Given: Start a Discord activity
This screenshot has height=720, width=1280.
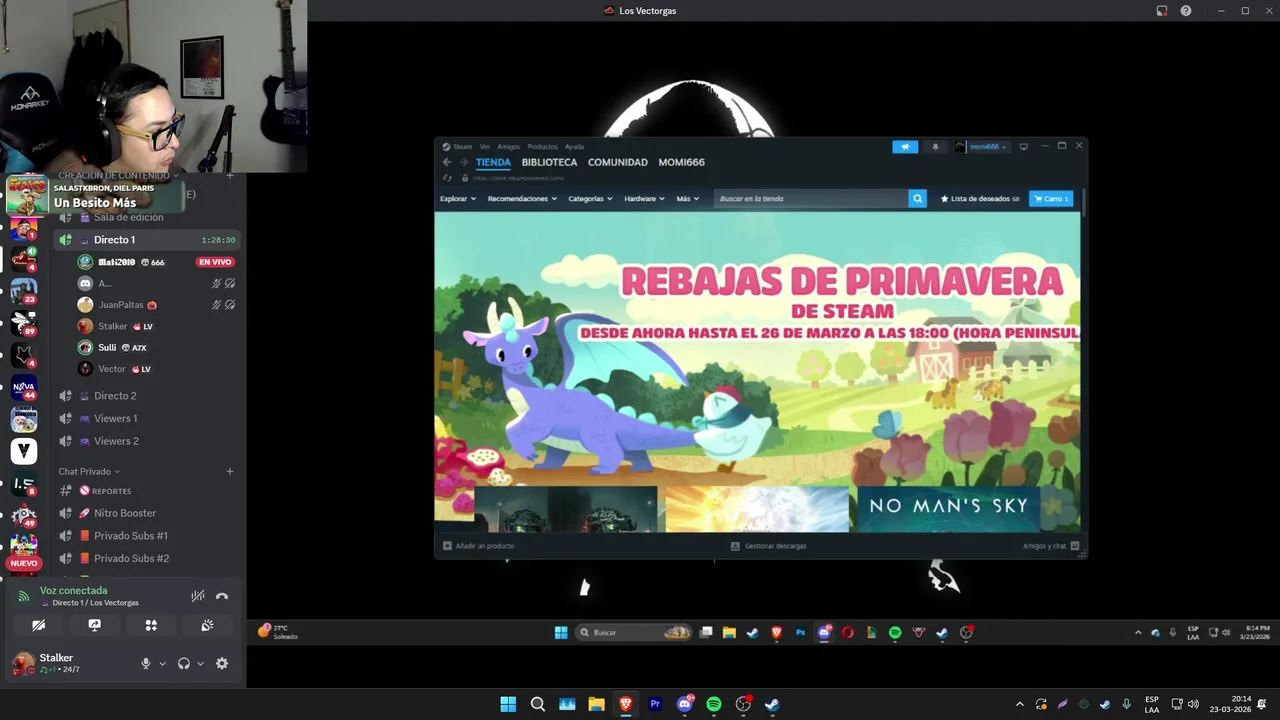Looking at the screenshot, I should pos(151,625).
